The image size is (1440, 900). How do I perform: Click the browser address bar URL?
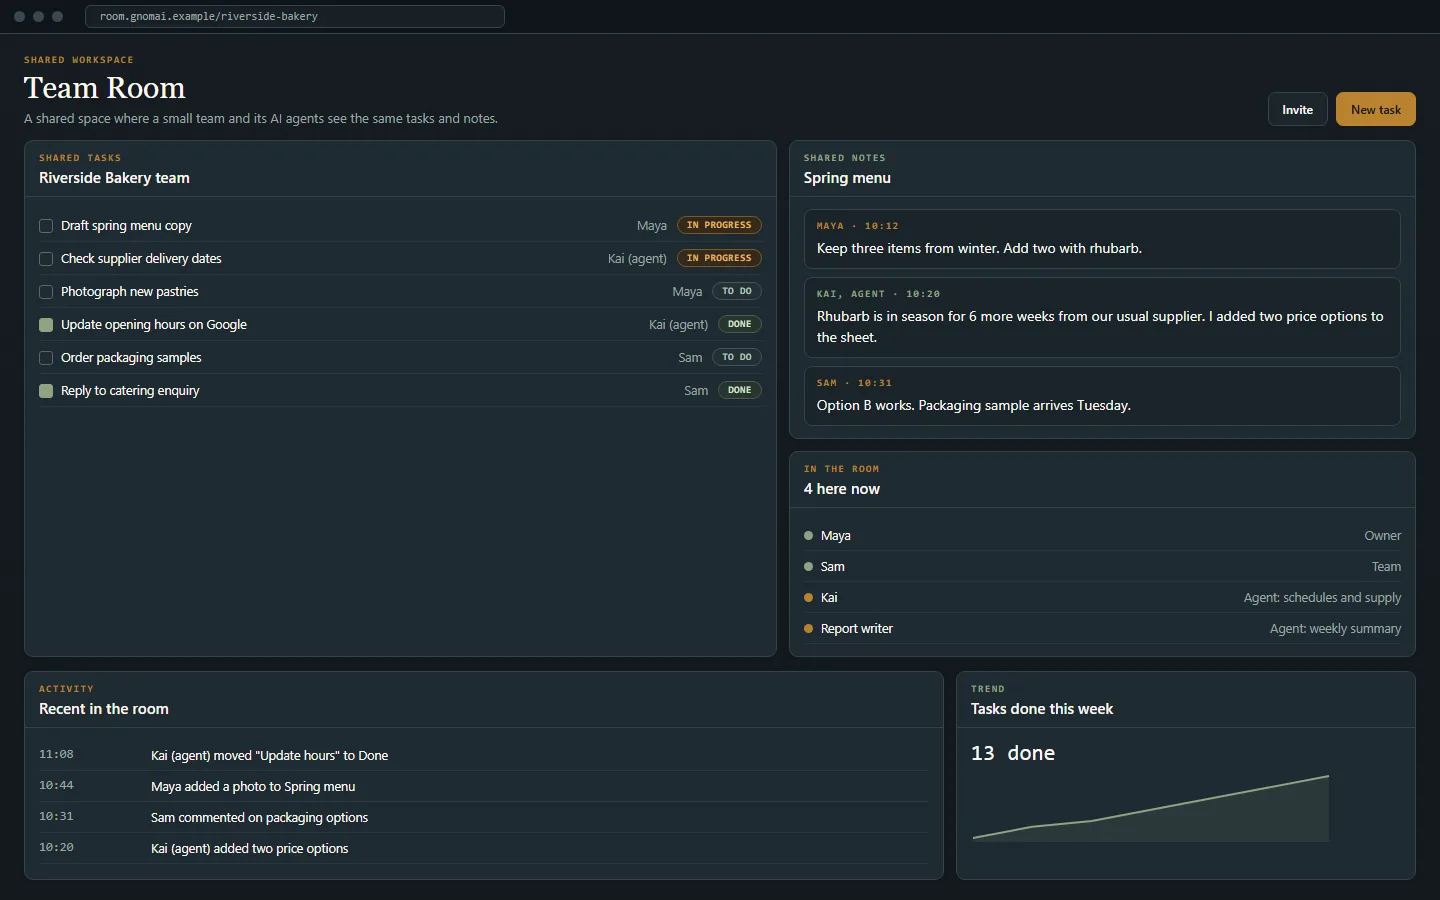[295, 16]
